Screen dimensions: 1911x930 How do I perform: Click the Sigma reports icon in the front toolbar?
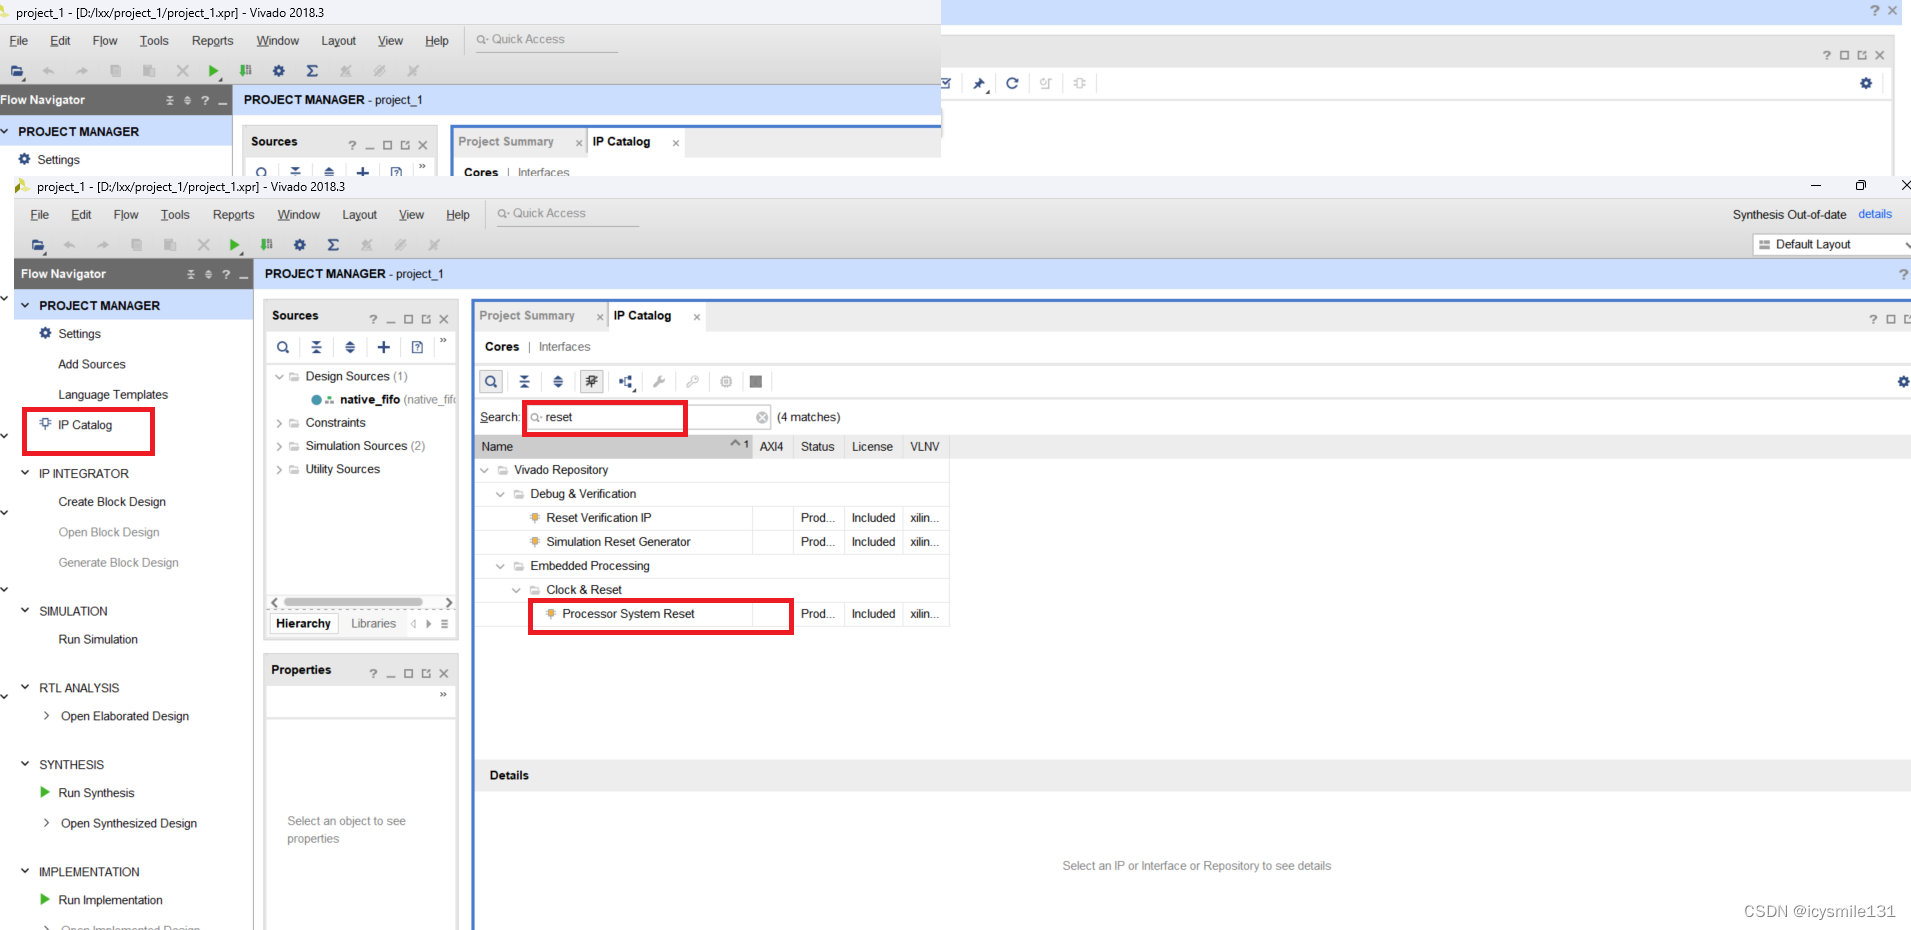333,245
